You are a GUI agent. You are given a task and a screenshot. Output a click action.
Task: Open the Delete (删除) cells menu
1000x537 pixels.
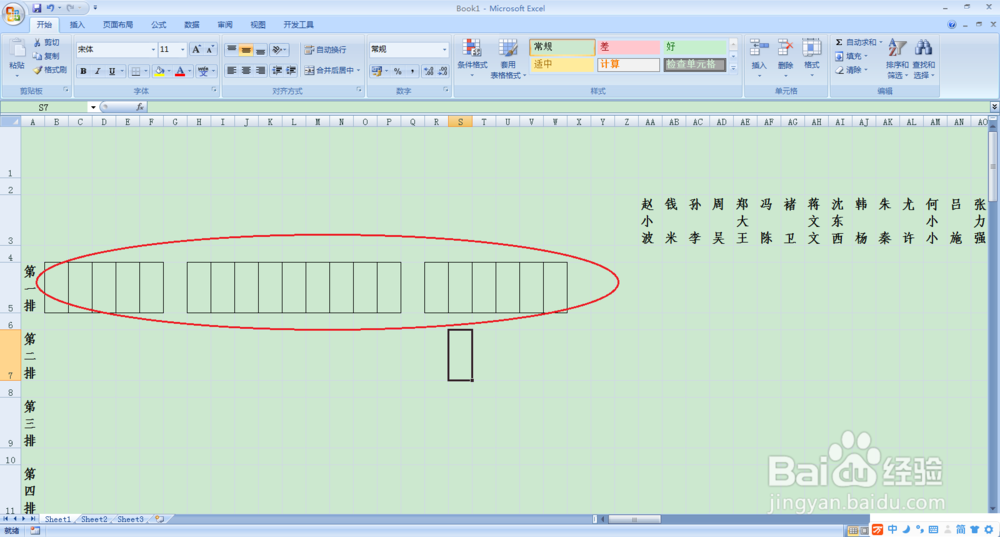[x=785, y=57]
